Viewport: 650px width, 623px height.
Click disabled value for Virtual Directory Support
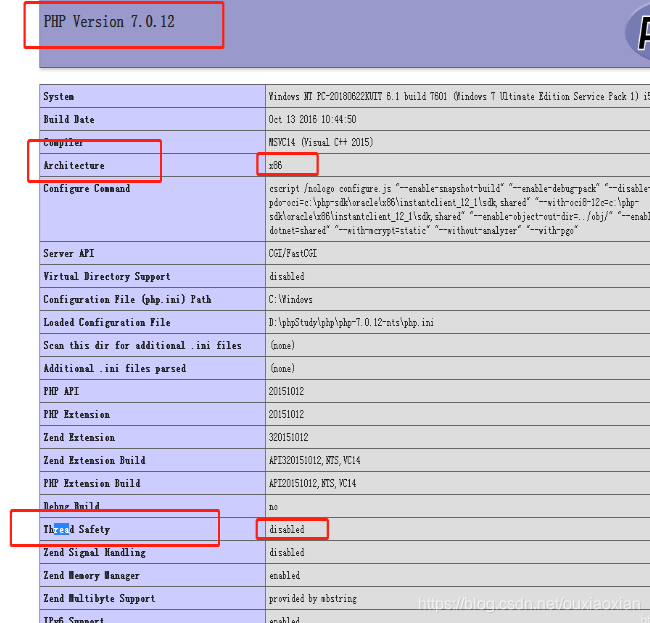[286, 276]
